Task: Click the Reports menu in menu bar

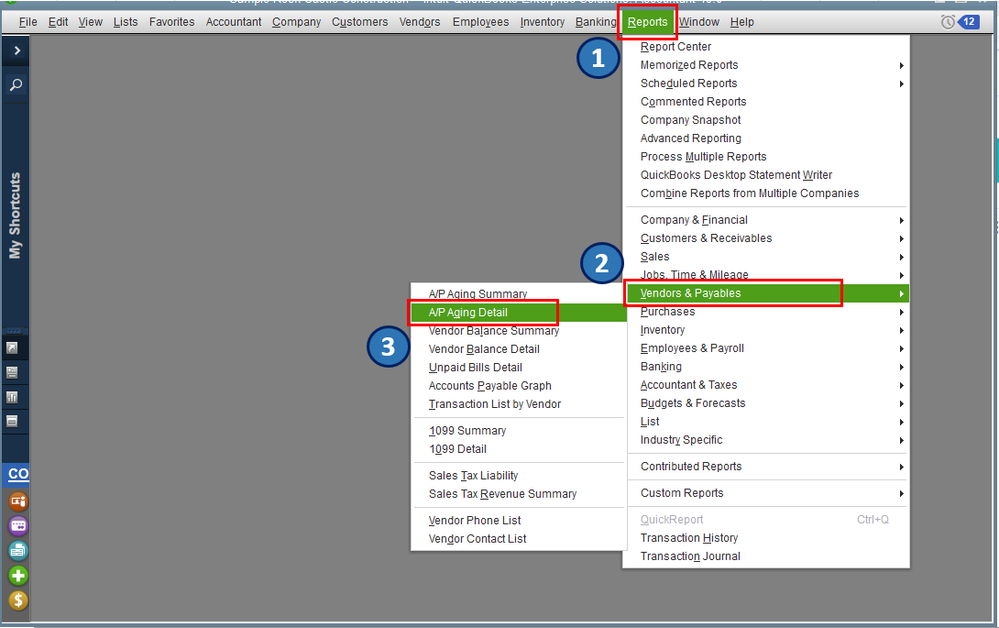Action: point(647,22)
